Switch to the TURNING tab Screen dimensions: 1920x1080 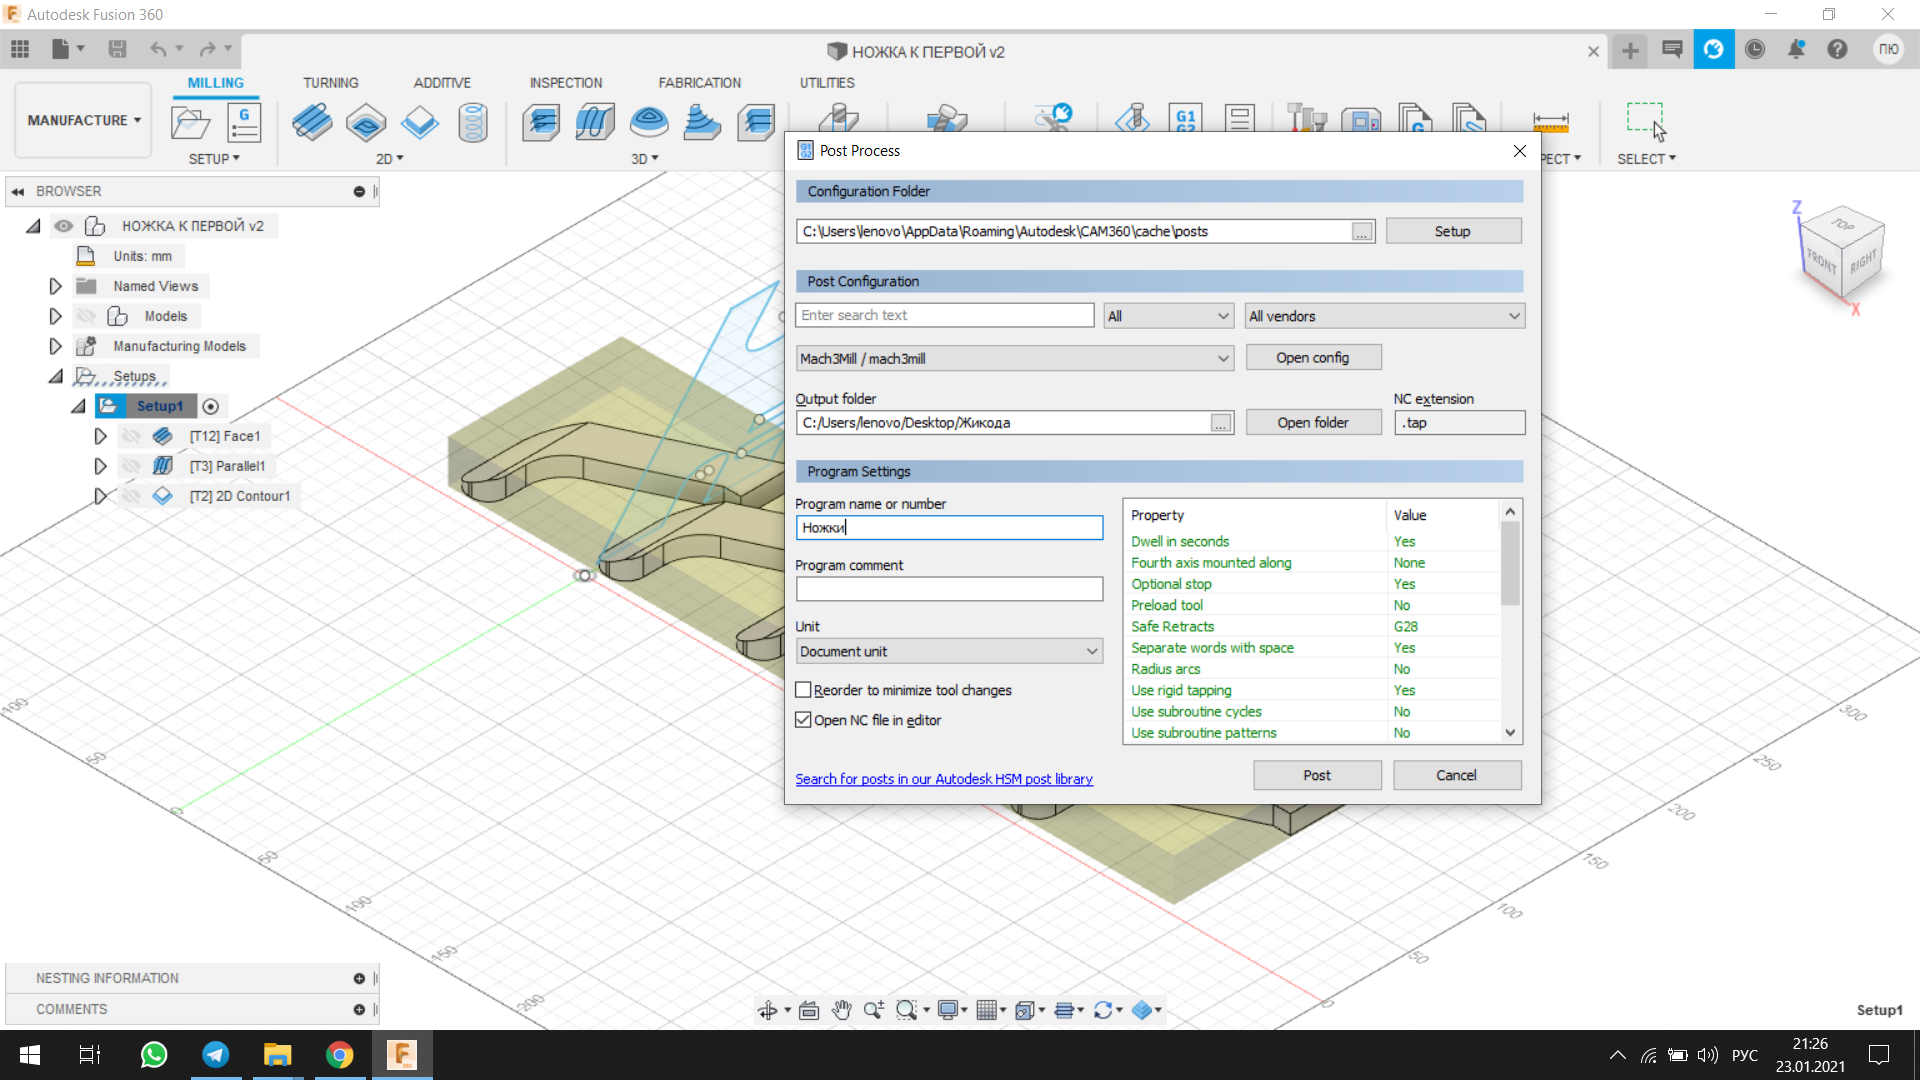[x=331, y=83]
